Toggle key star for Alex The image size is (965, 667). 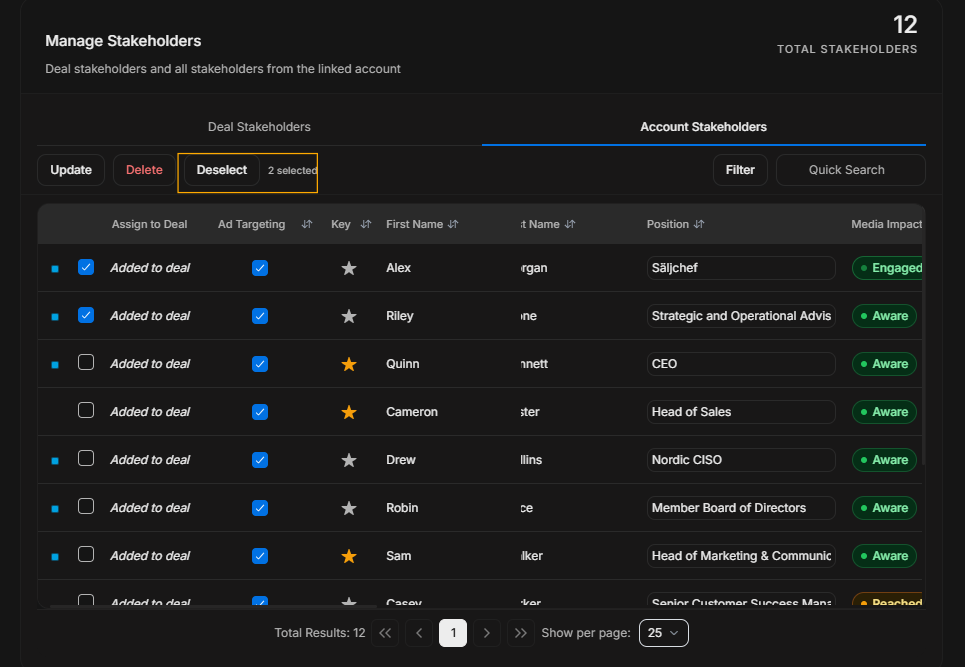click(349, 268)
